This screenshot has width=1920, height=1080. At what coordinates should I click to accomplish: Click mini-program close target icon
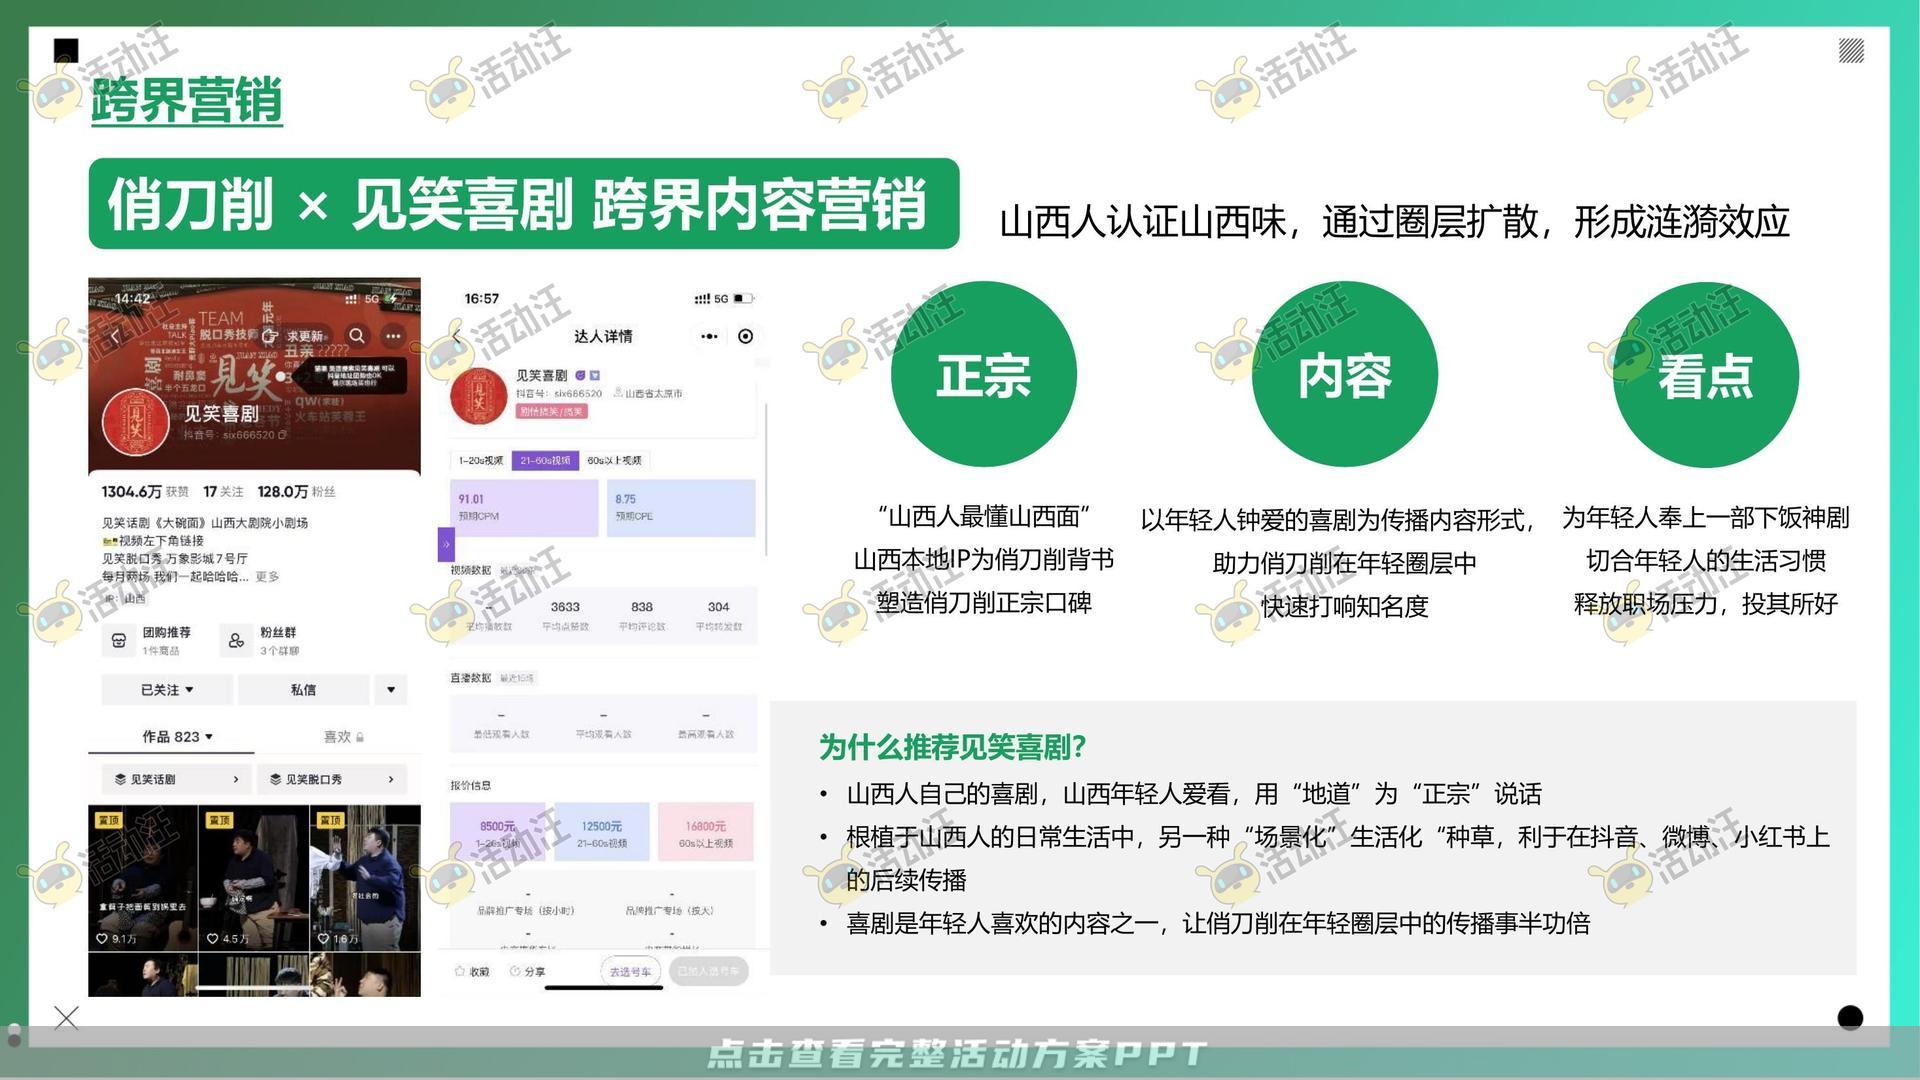(745, 336)
